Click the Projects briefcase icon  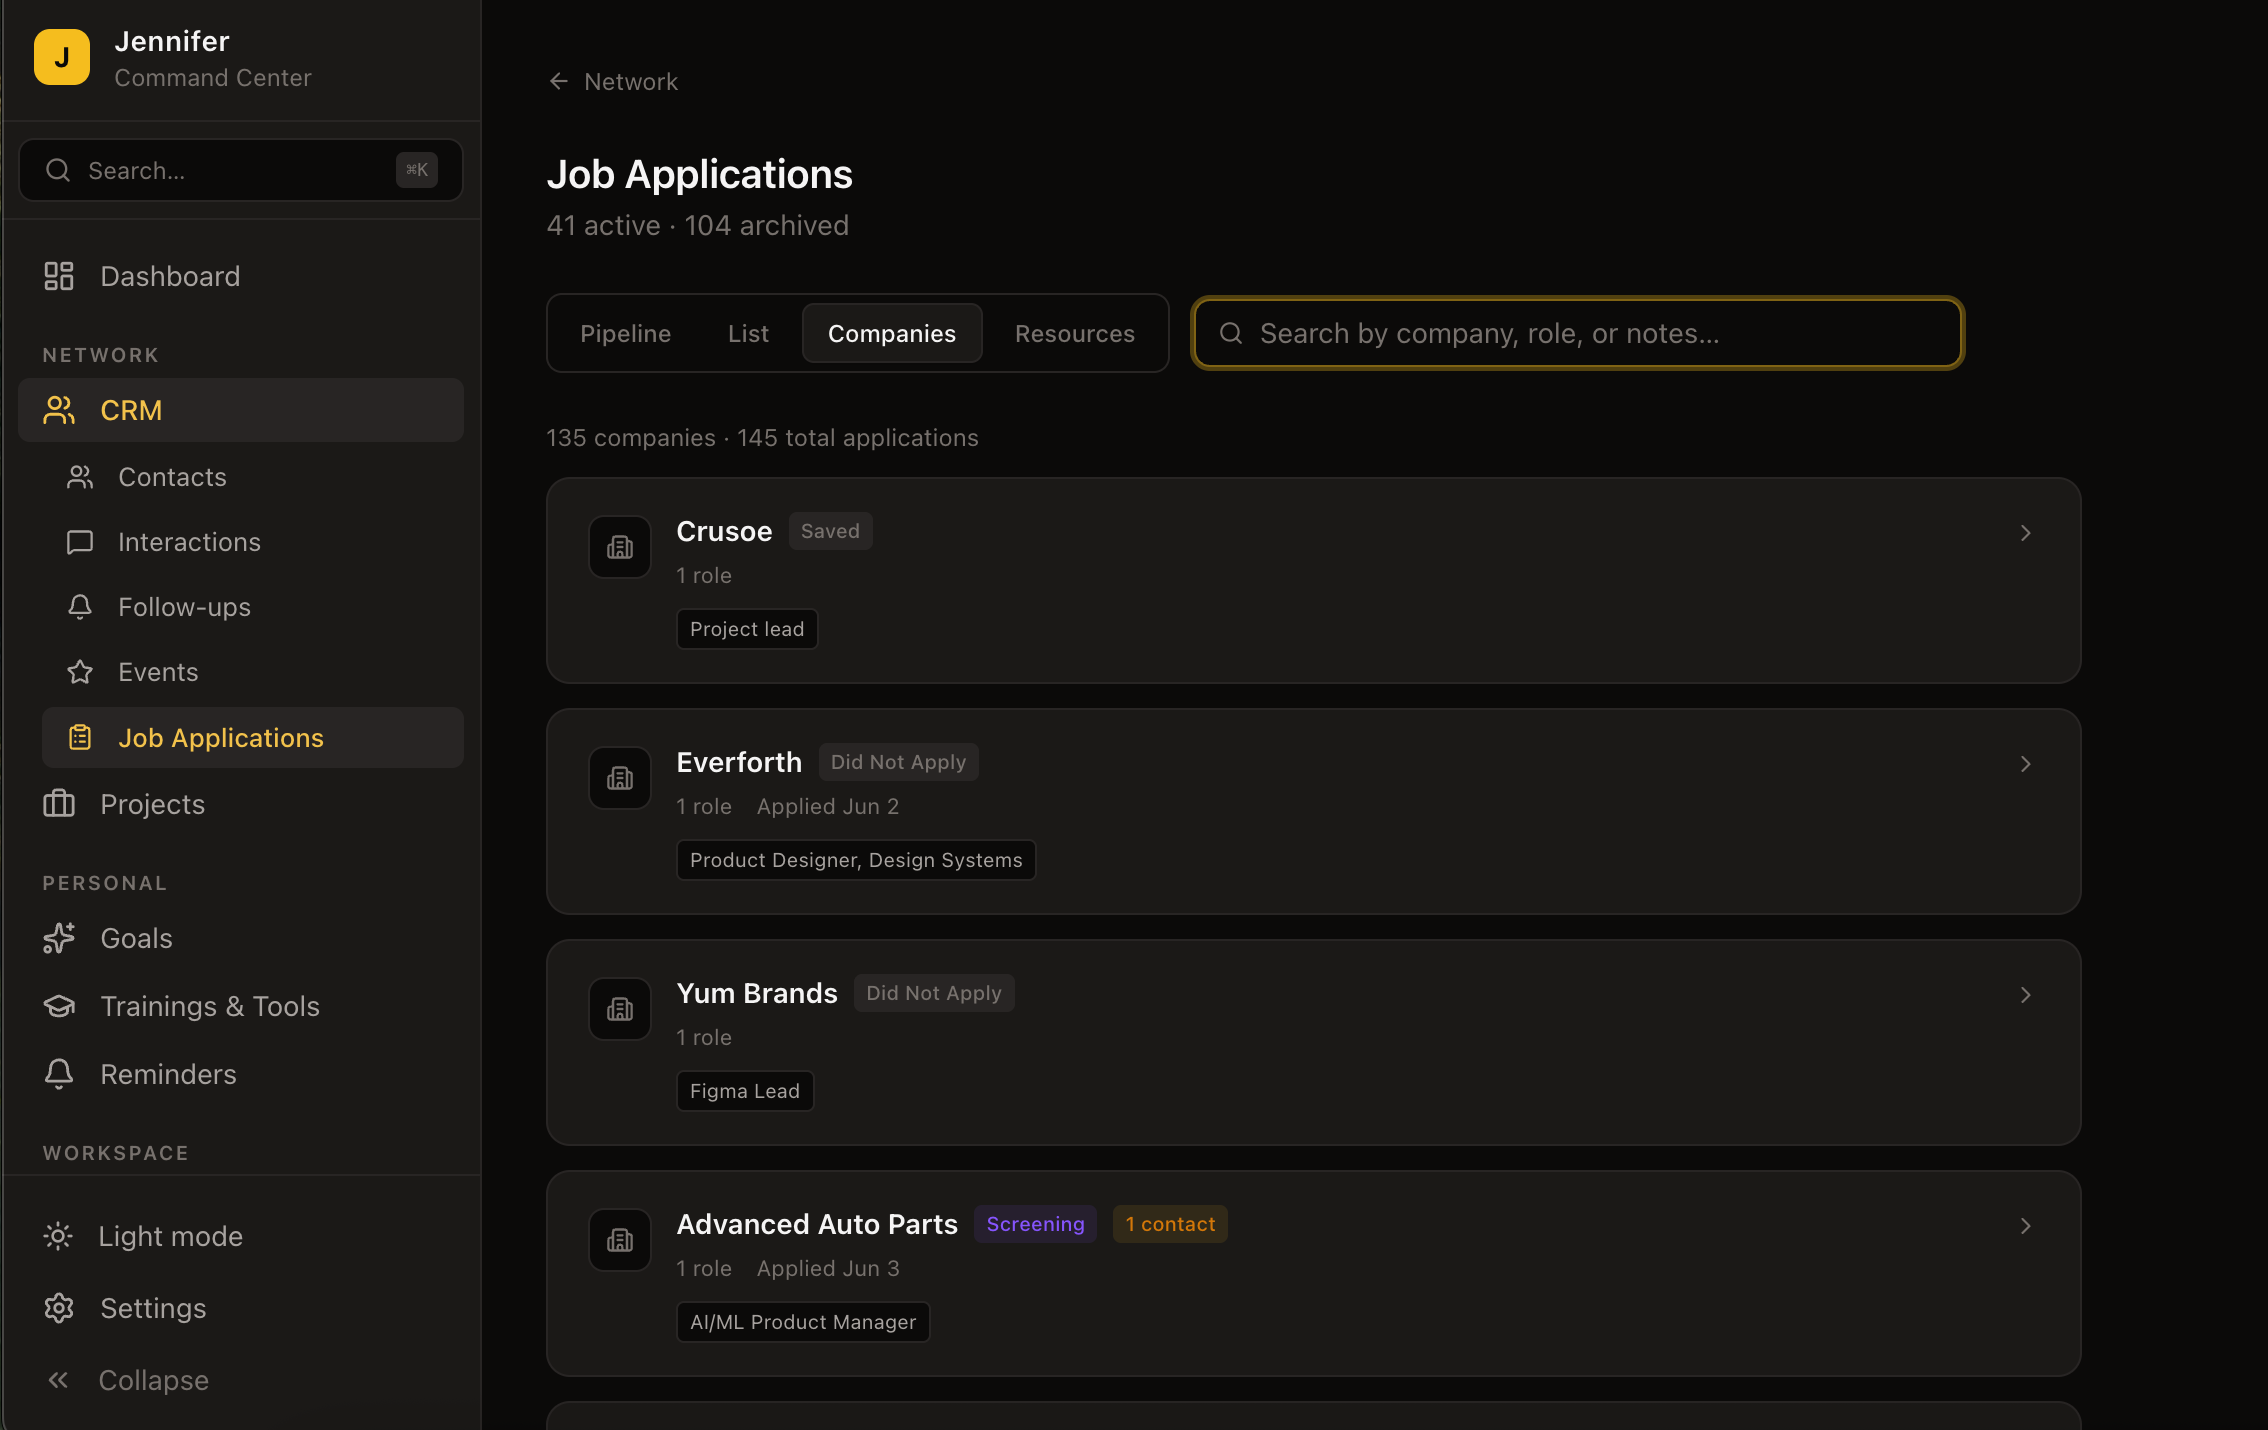pyautogui.click(x=59, y=803)
